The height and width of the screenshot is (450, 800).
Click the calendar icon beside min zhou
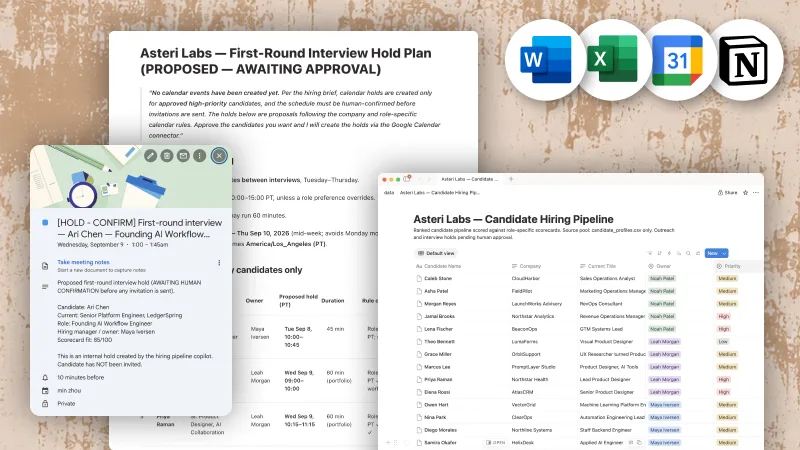pyautogui.click(x=45, y=391)
